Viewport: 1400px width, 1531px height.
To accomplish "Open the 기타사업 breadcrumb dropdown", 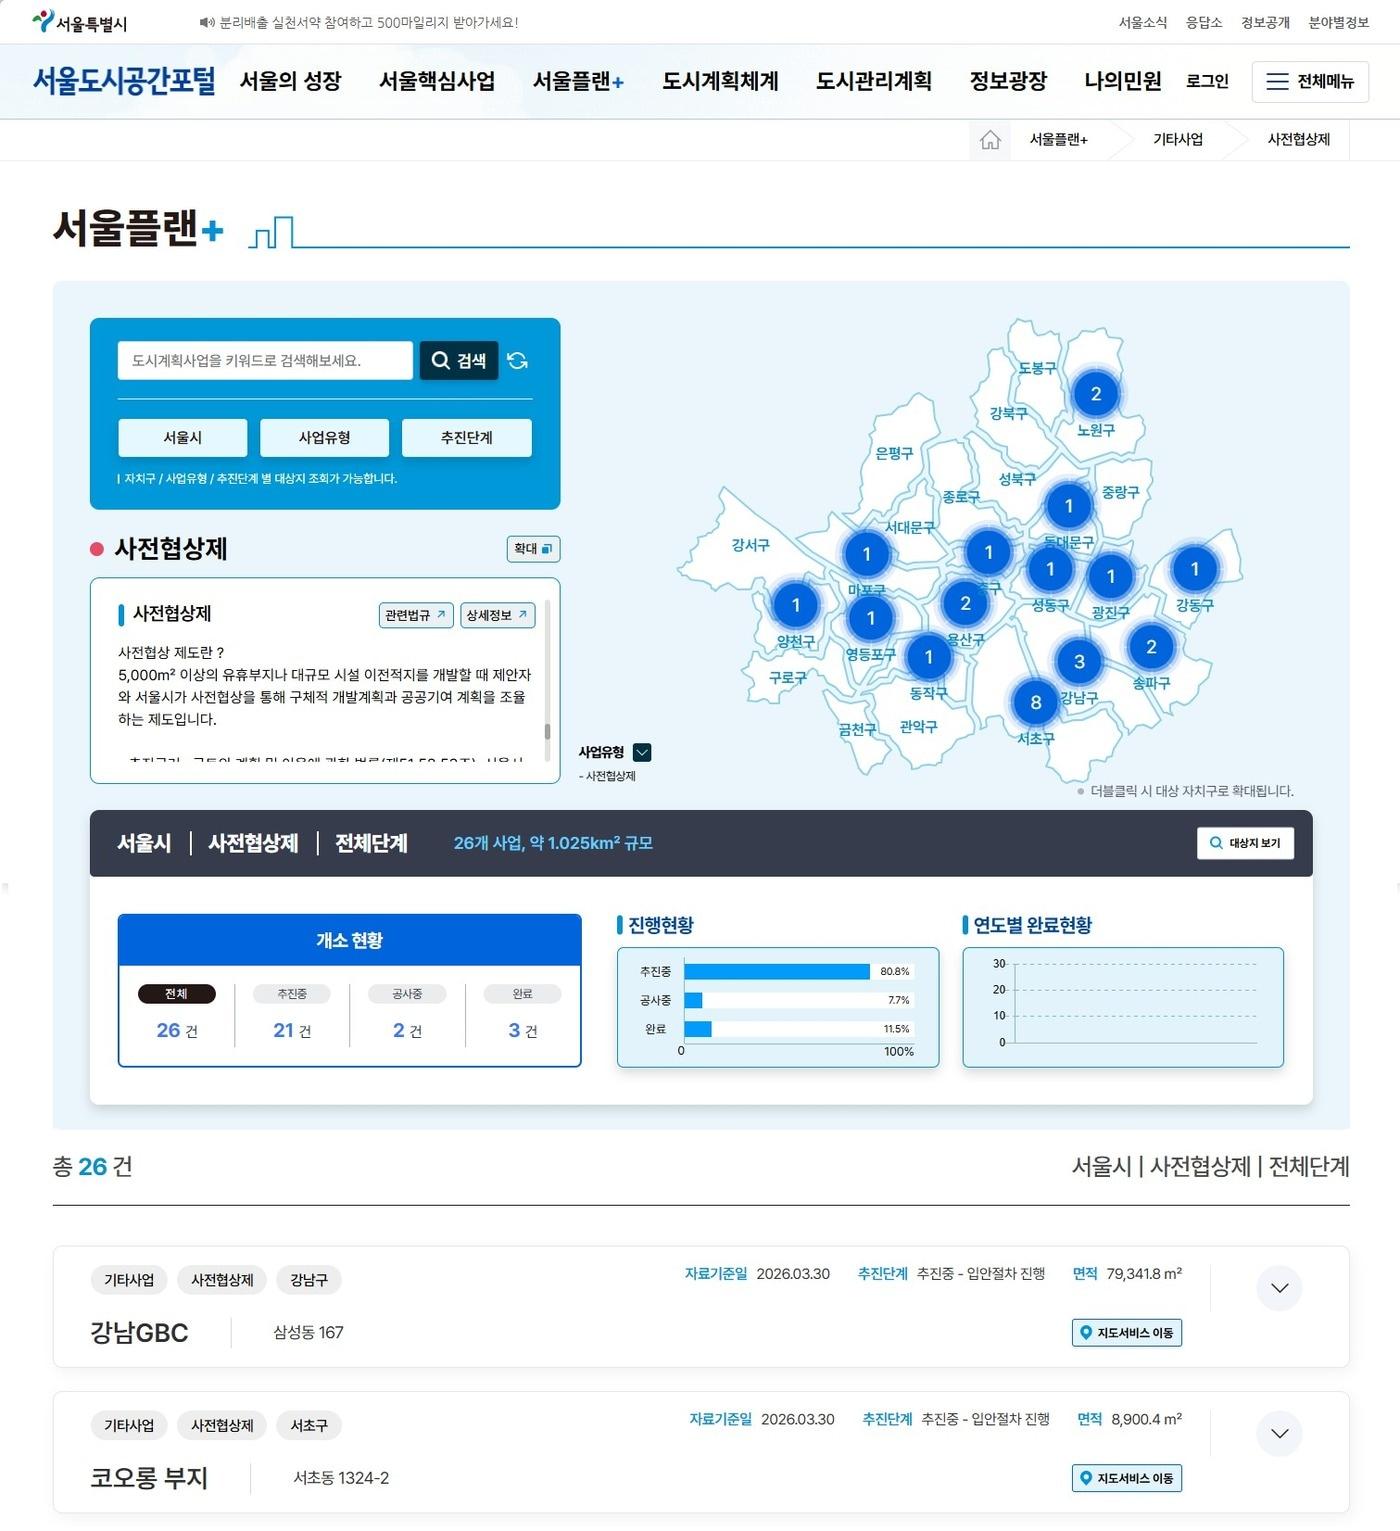I will coord(1178,140).
